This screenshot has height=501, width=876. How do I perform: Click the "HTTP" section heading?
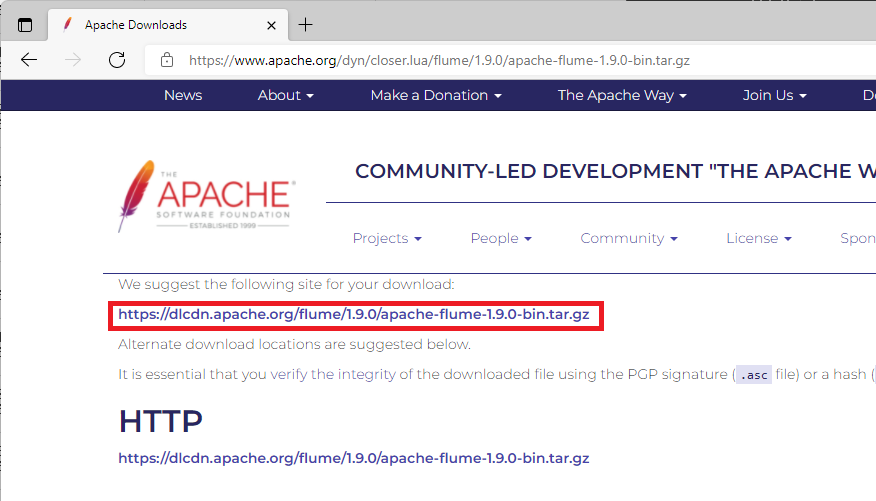click(160, 421)
